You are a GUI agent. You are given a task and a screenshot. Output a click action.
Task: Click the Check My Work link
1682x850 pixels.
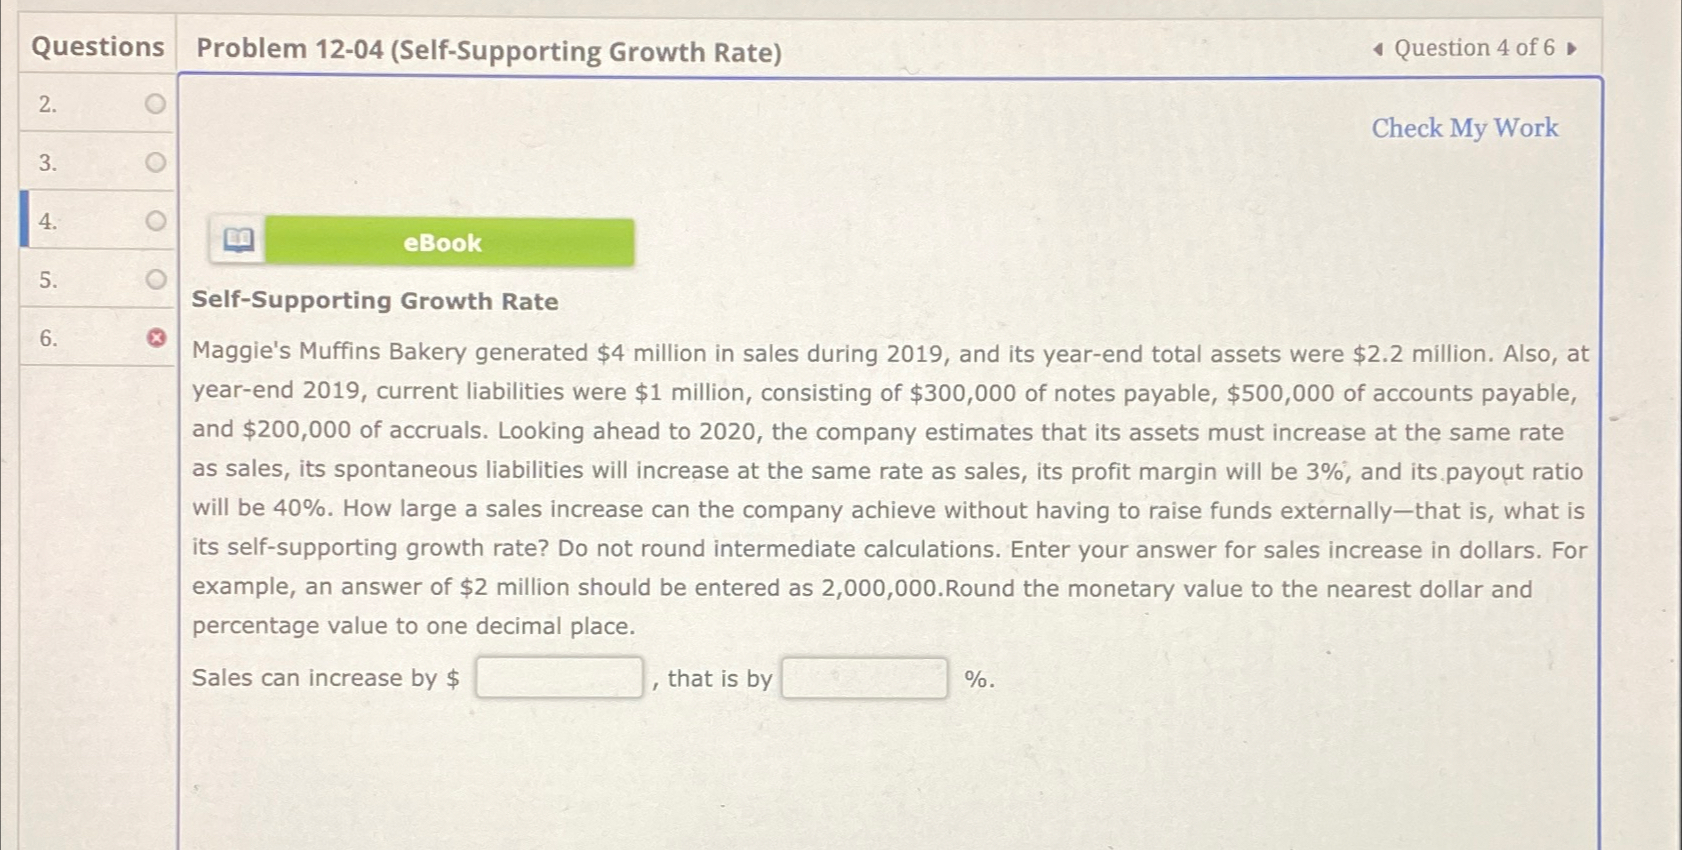1463,127
